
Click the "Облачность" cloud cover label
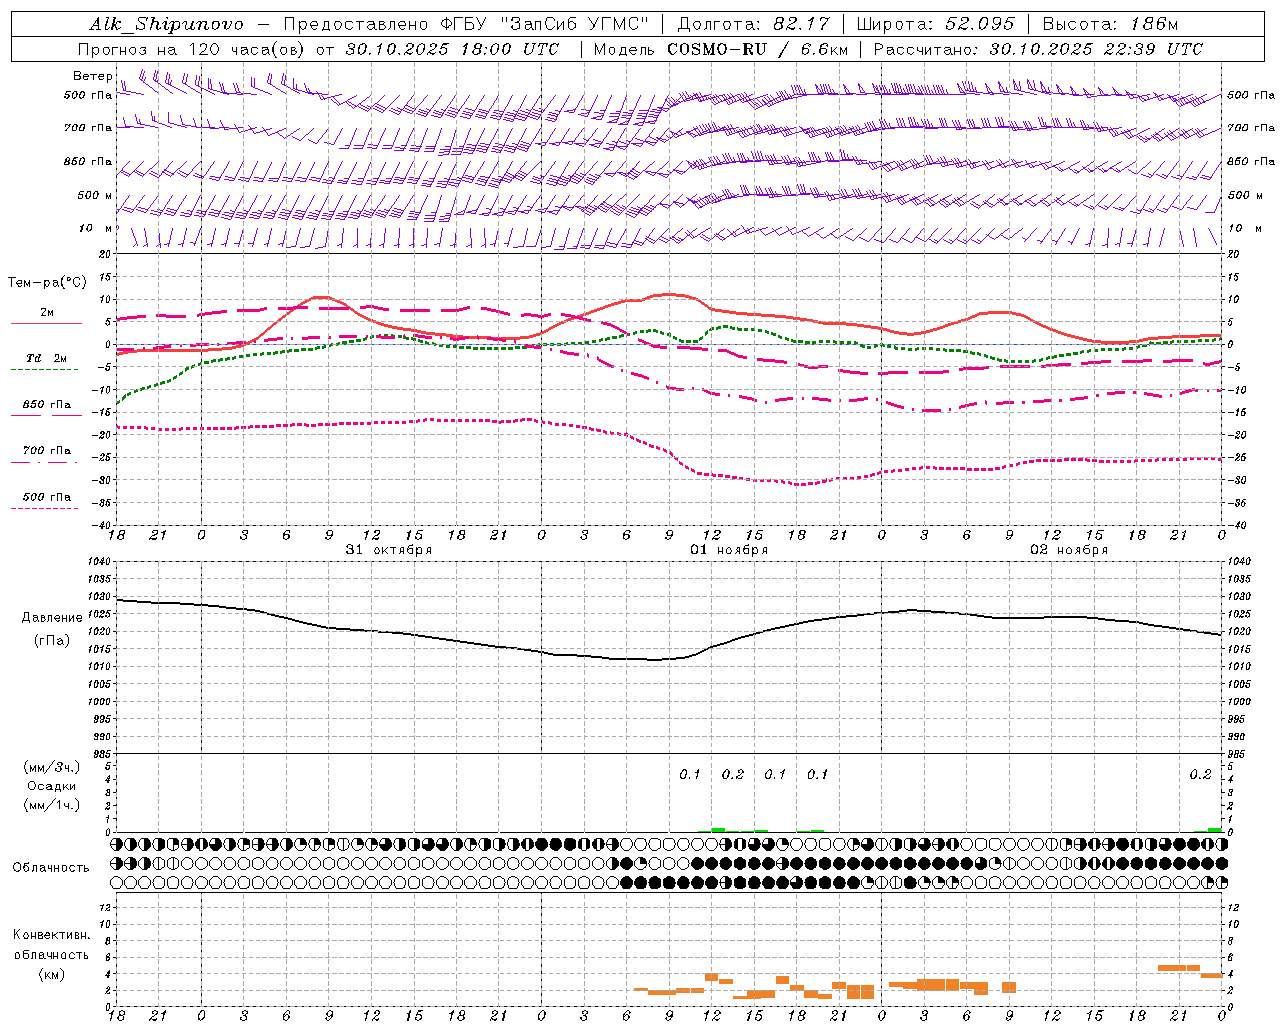[x=51, y=868]
